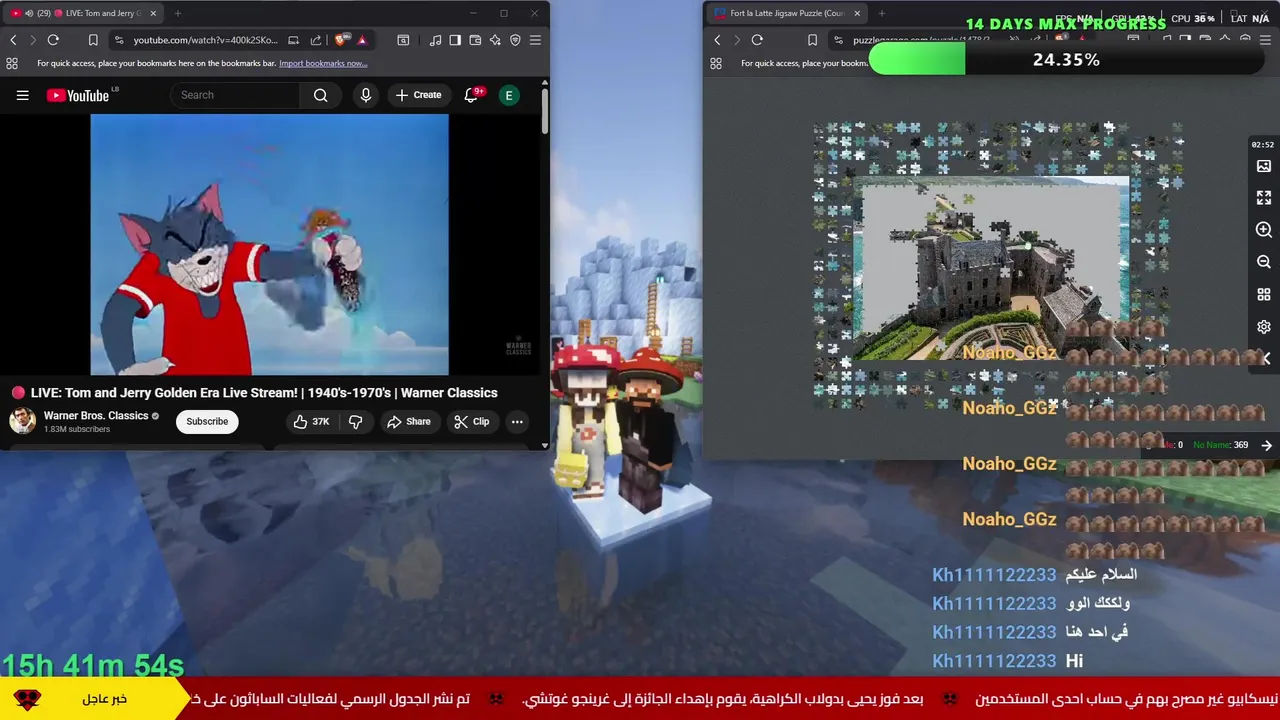
Task: Open site settings icon in YouTube address bar
Action: pos(119,40)
